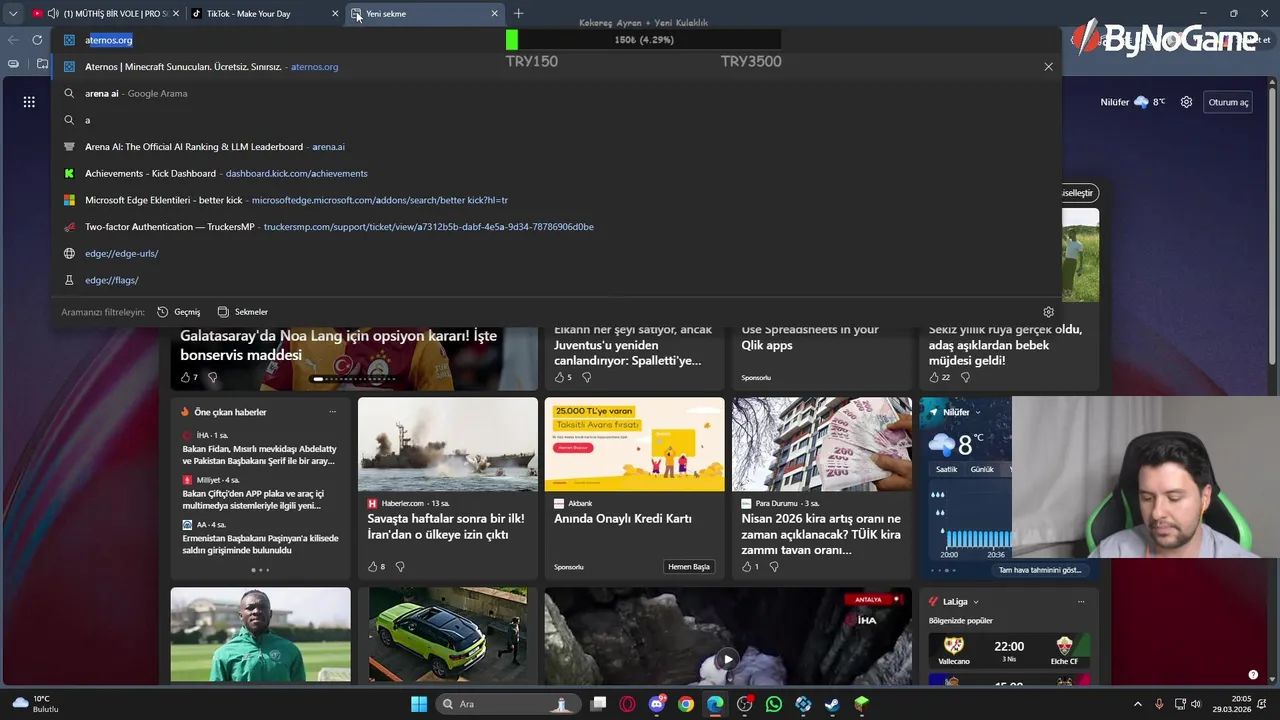Open Anında Onaylı Kredi Kartı ad
The width and height of the screenshot is (1280, 720).
tap(623, 518)
